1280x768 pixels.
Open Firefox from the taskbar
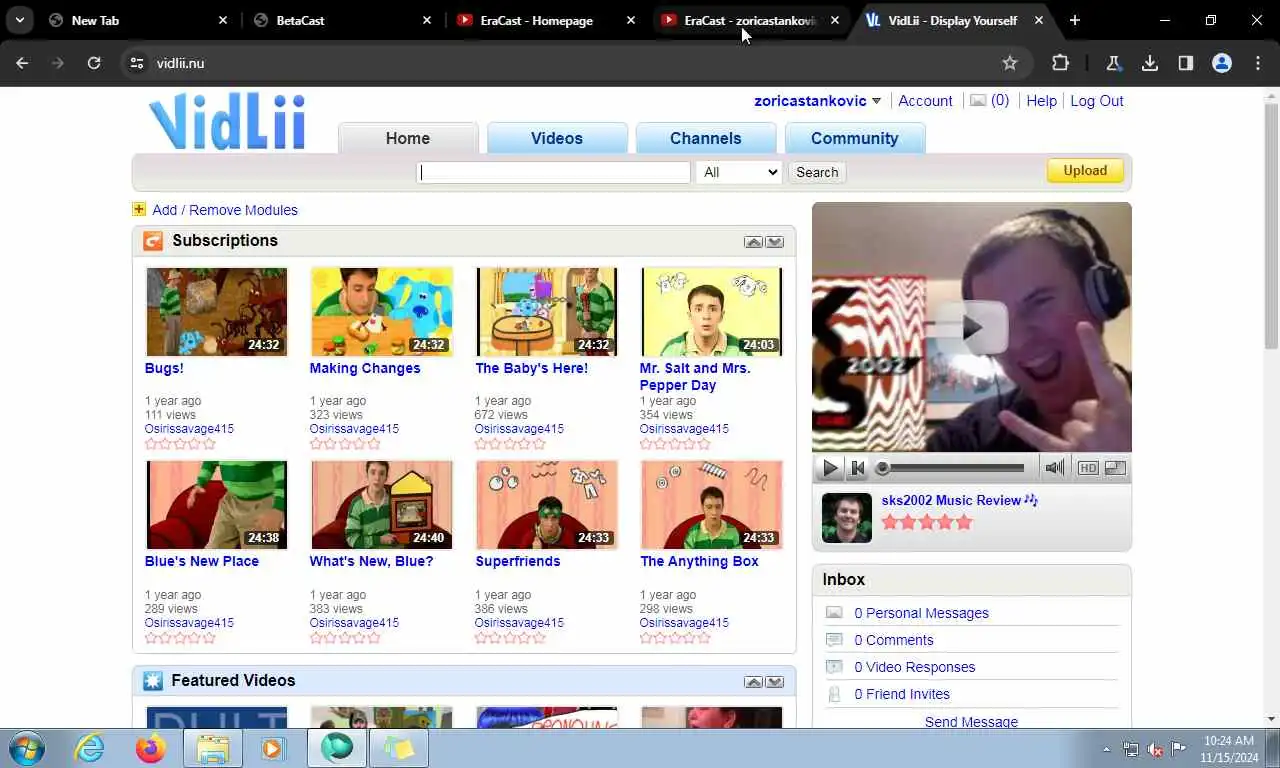click(151, 748)
